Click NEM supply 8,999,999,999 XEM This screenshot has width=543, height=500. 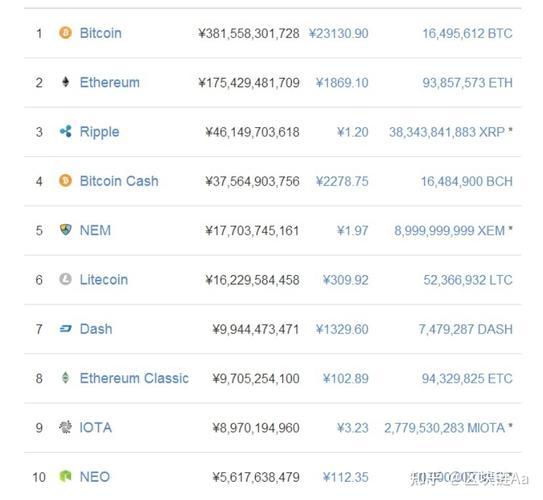[449, 231]
